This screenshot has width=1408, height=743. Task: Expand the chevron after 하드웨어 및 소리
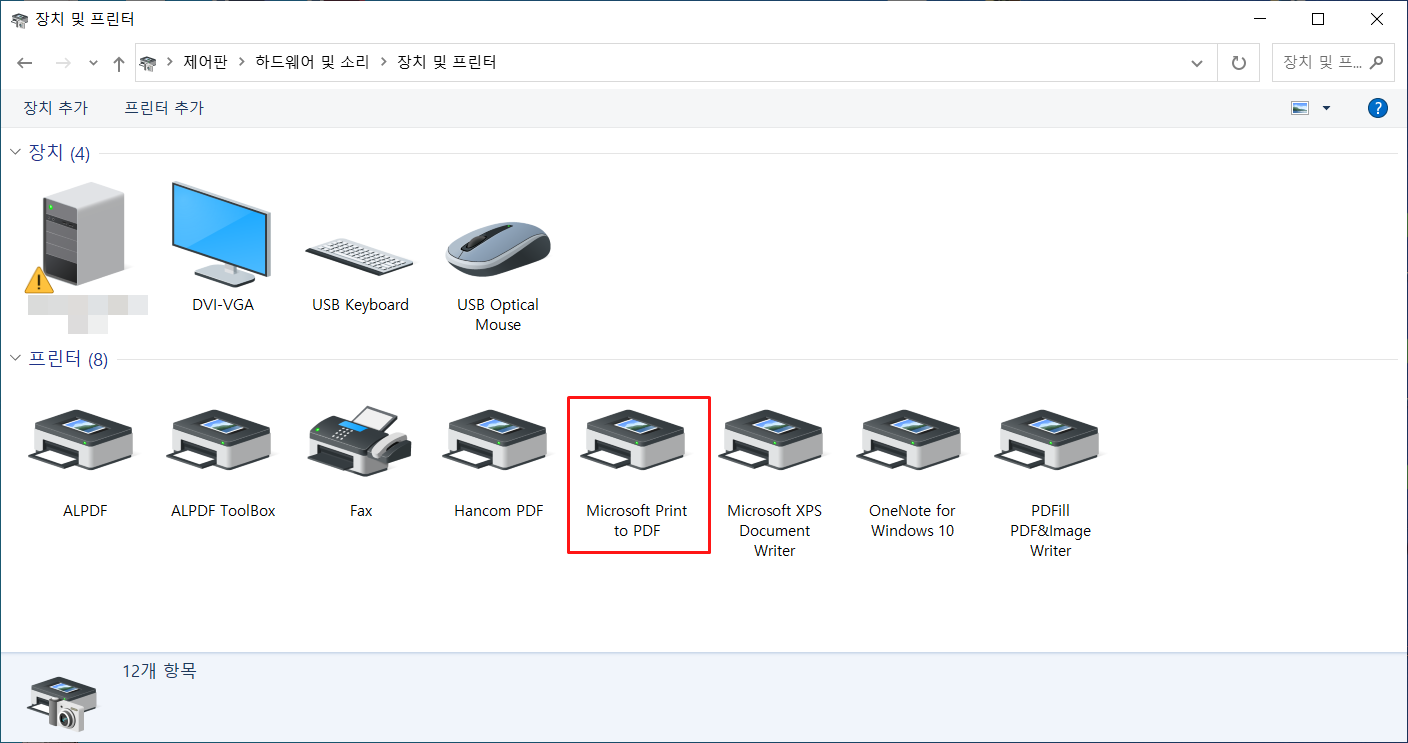point(383,63)
